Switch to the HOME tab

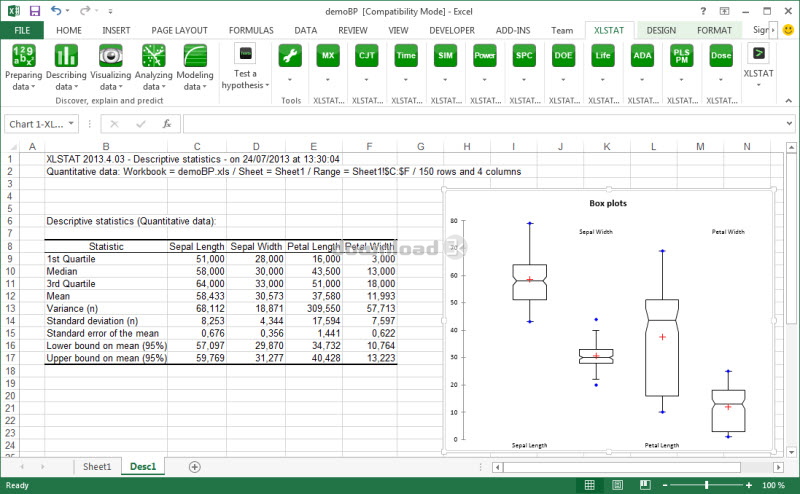click(69, 30)
